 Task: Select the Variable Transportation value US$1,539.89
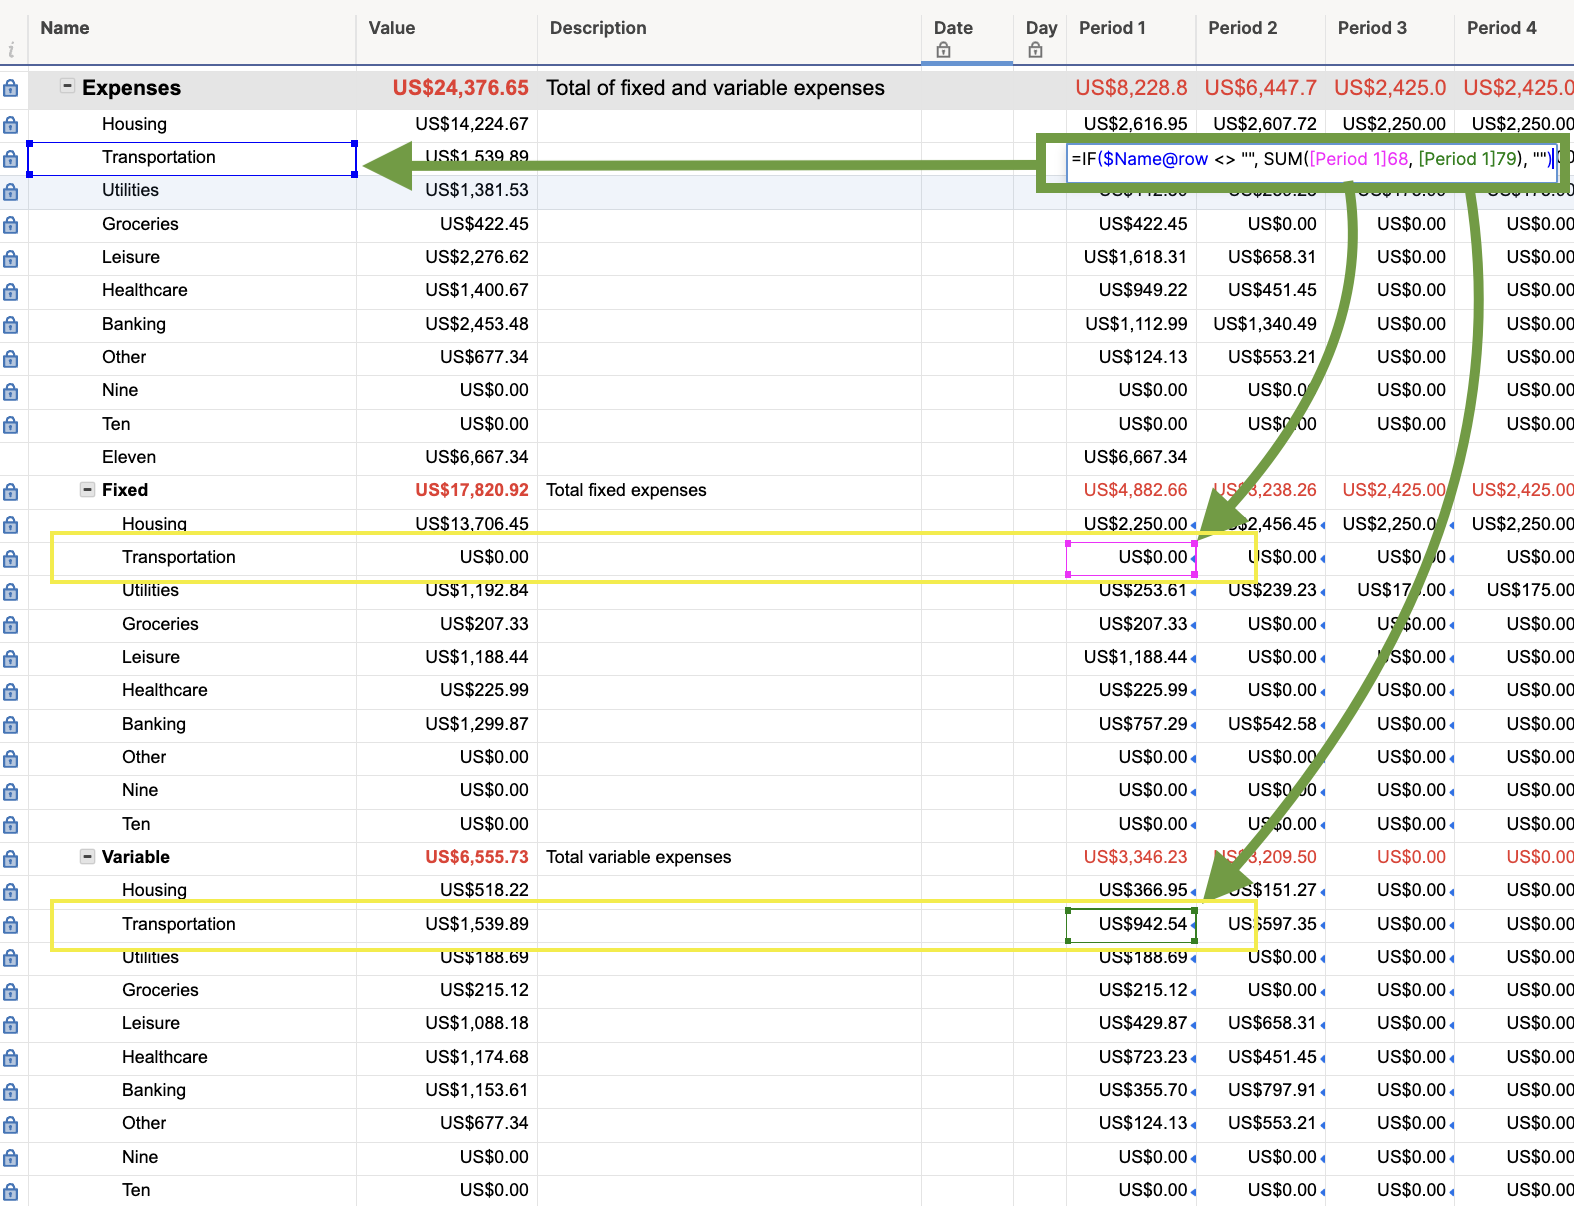pos(447,924)
